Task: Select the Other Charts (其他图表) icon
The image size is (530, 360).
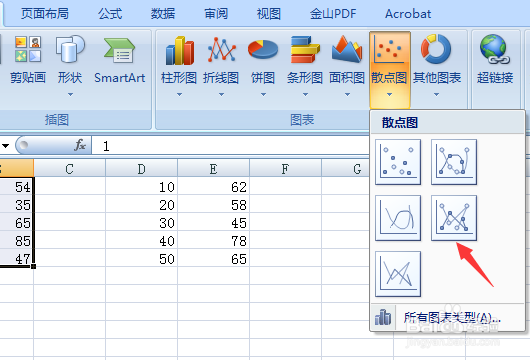Action: [436, 49]
